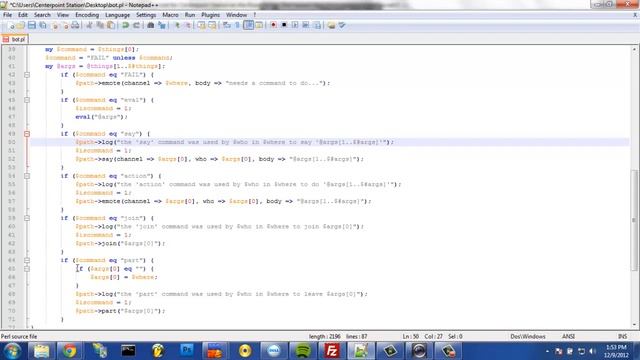Click the Cut scissors toolbar icon
Screen dimensions: 640x360
click(89, 25)
